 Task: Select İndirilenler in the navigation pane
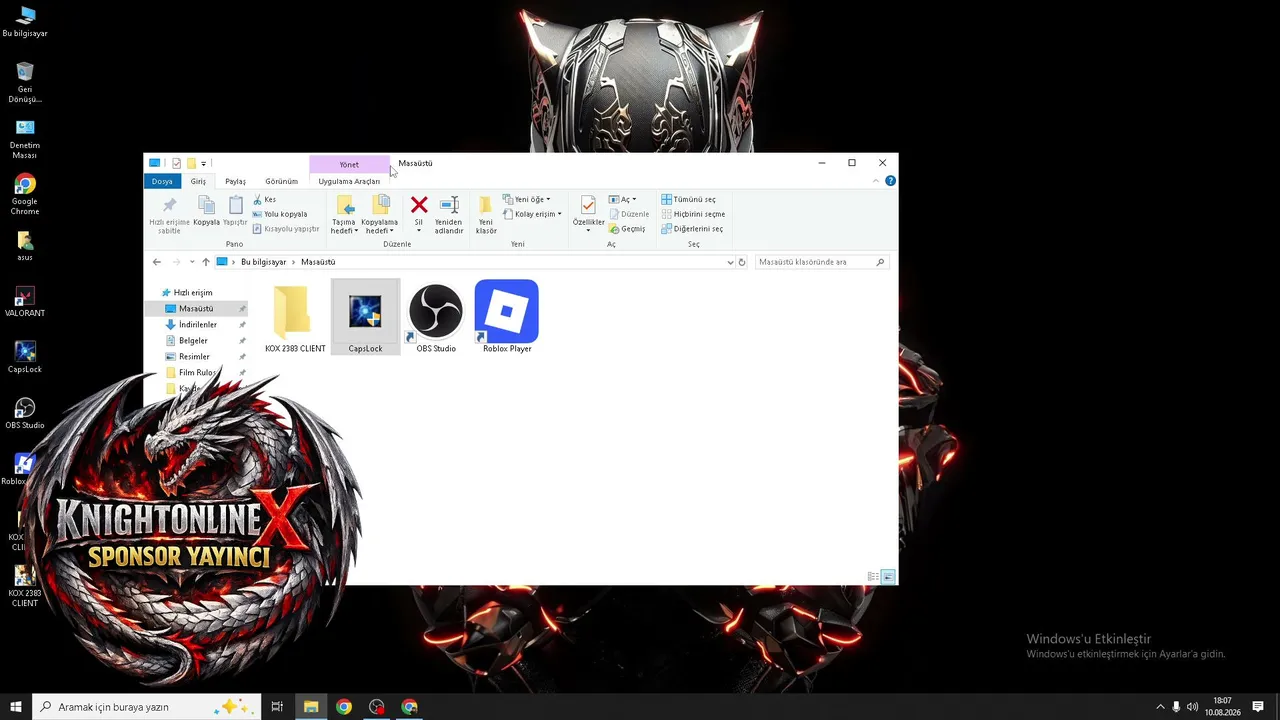click(198, 325)
